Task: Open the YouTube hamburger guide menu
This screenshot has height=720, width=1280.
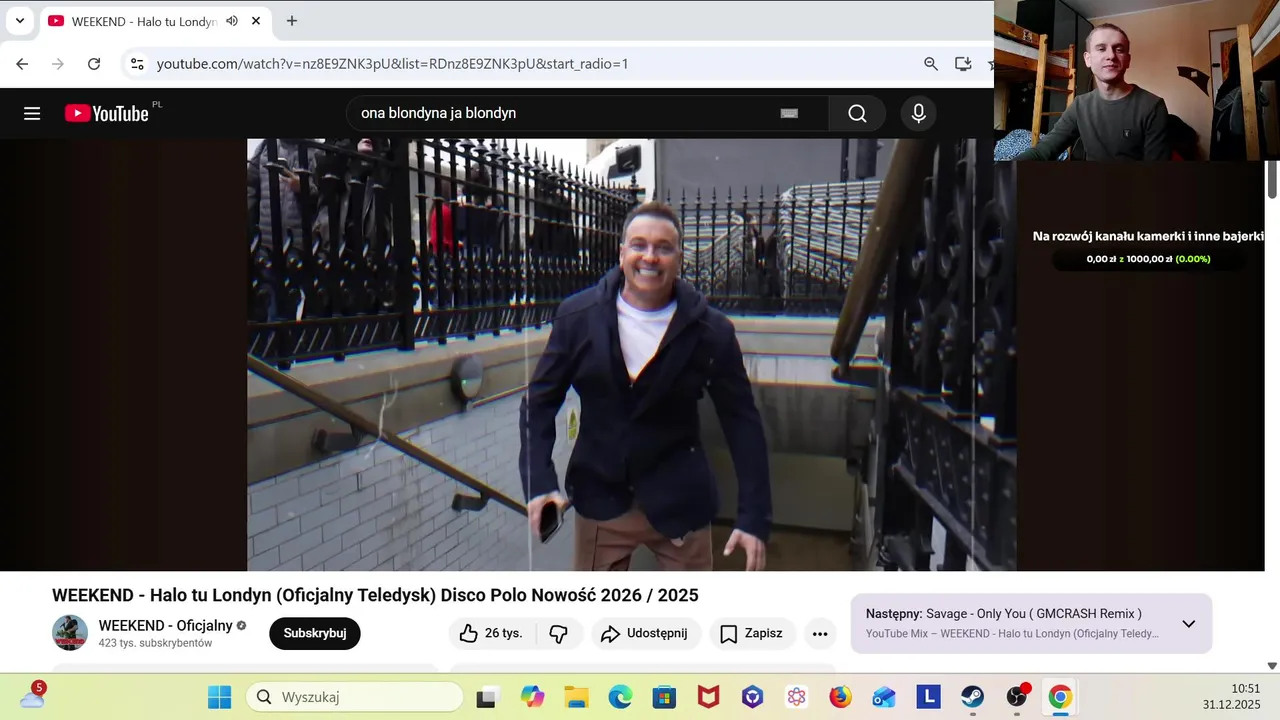Action: (x=32, y=113)
